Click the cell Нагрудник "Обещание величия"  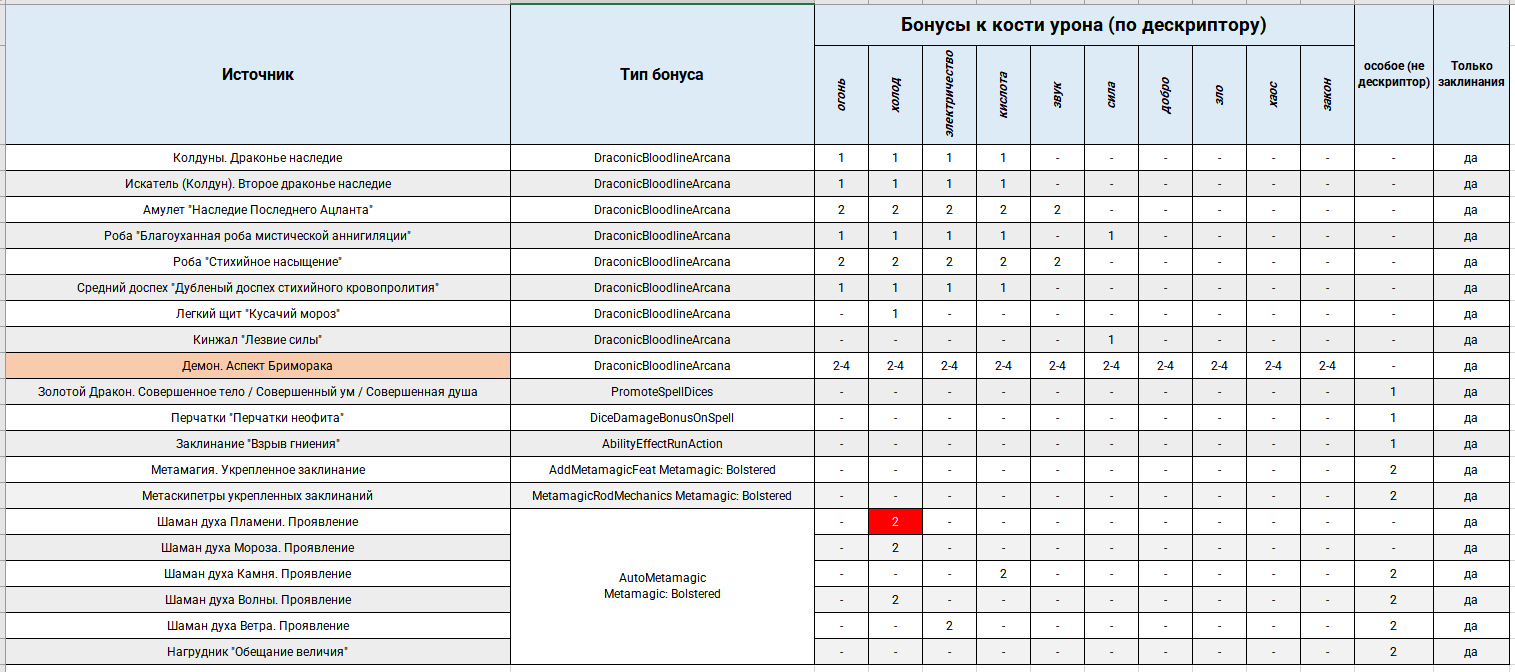(x=258, y=652)
